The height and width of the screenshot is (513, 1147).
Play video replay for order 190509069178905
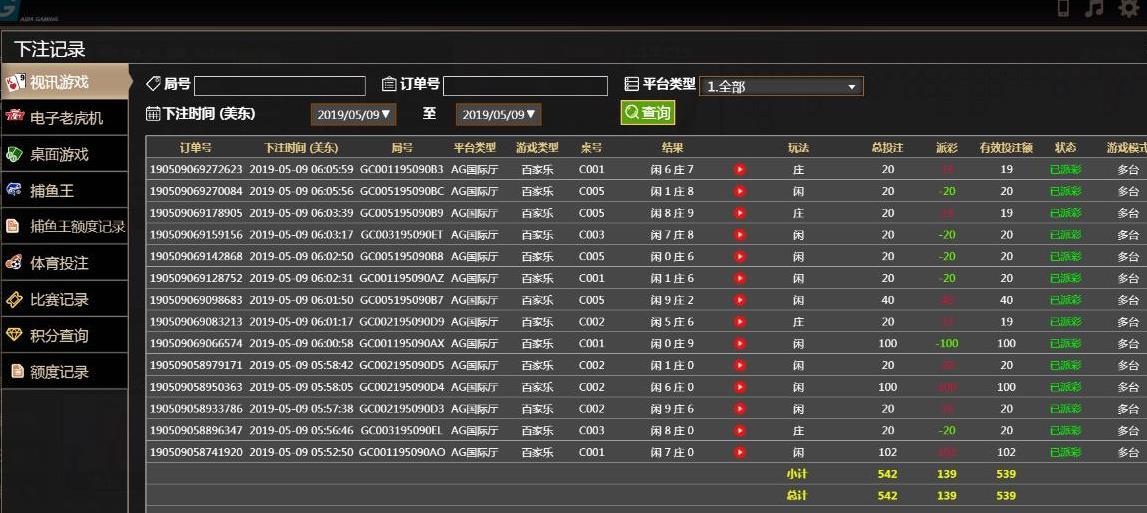(740, 213)
